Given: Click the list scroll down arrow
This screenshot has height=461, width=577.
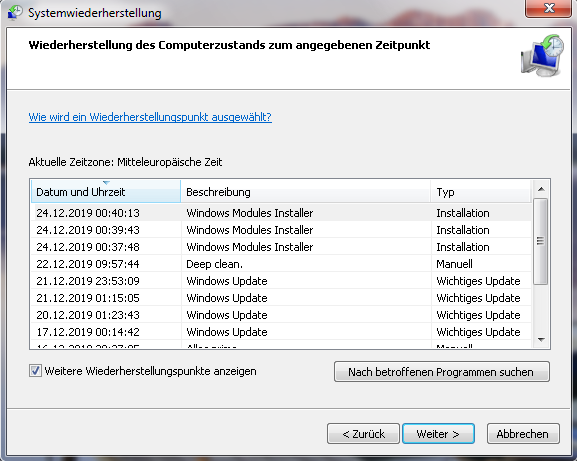Looking at the screenshot, I should (541, 340).
